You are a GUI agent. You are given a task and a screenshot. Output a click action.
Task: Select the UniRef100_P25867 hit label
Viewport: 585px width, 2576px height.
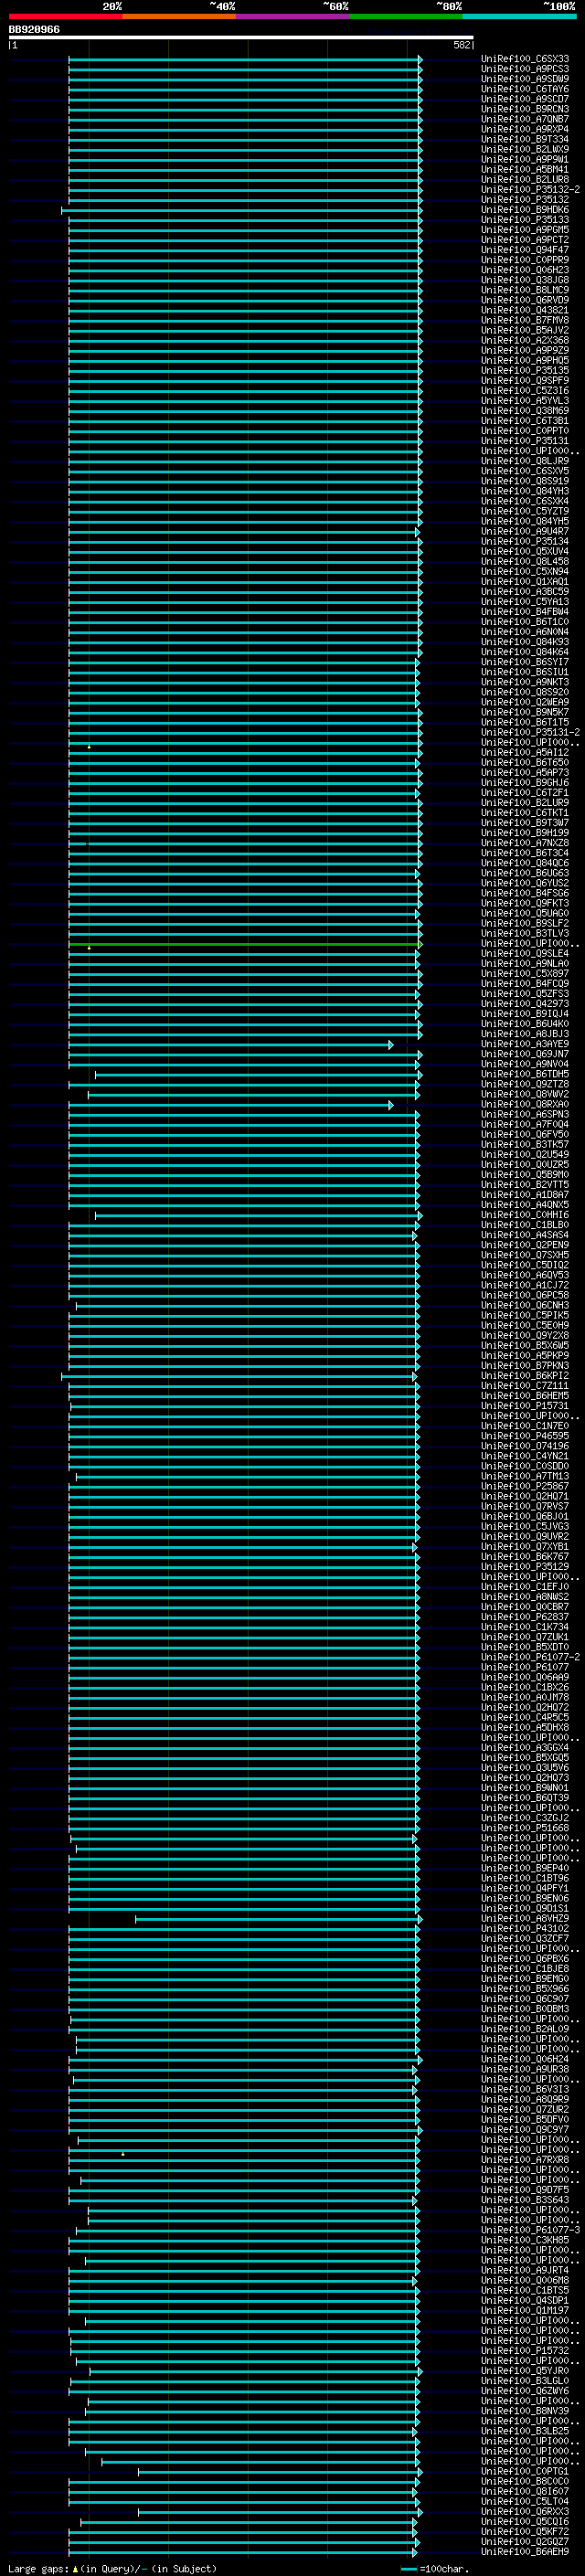coord(525,1487)
